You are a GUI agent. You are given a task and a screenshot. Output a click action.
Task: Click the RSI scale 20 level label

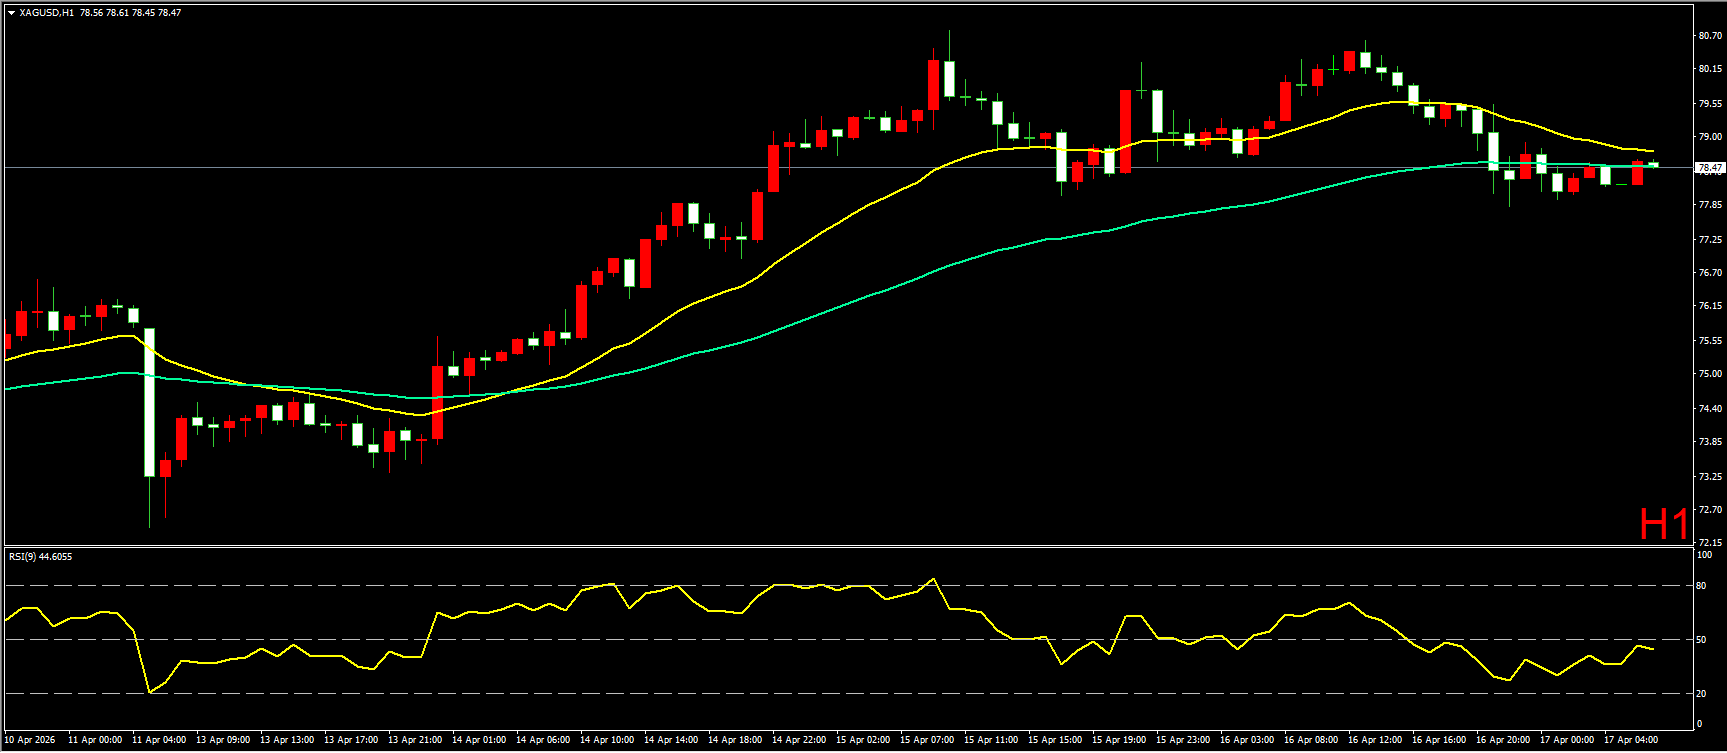tap(1701, 693)
